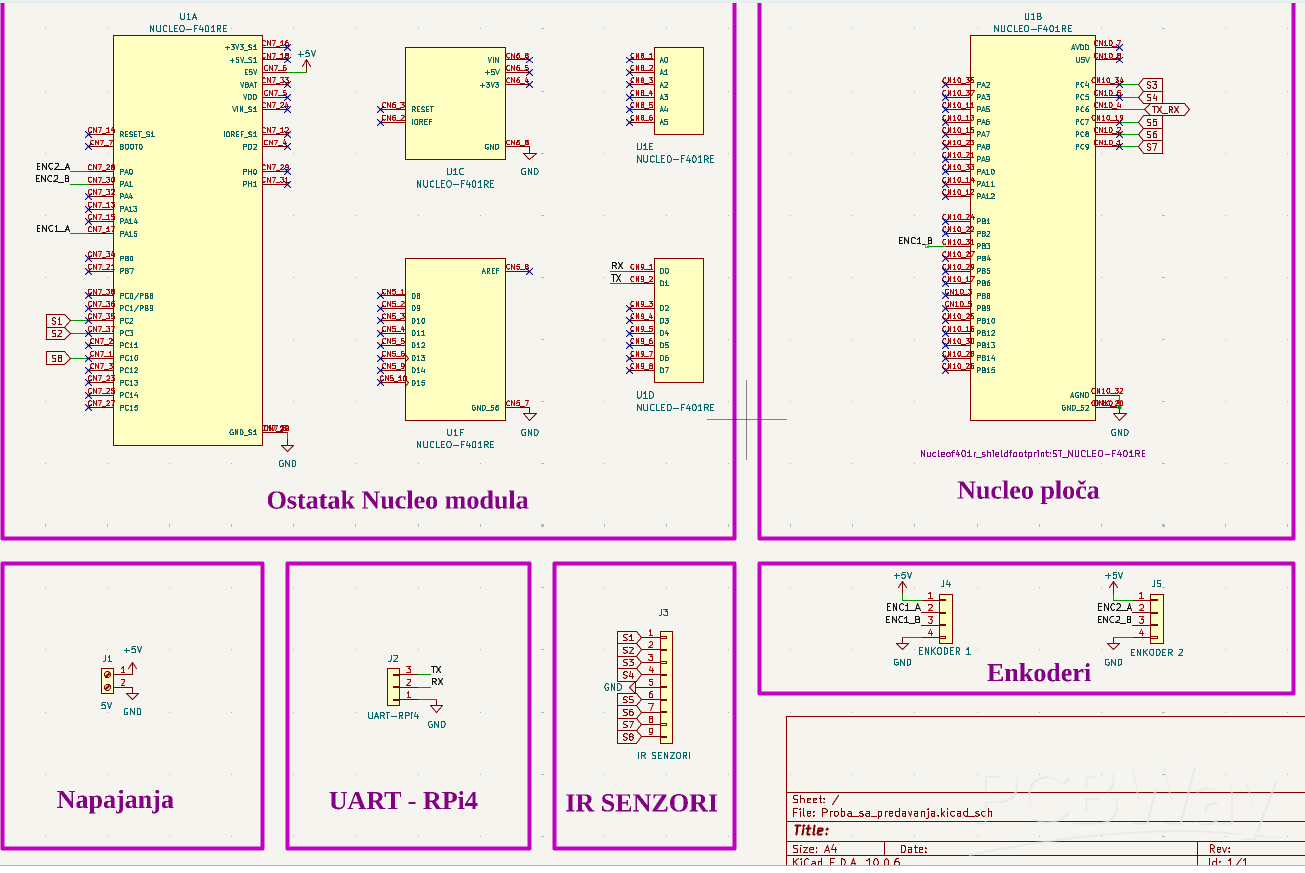Screen dimensions: 1305x873
Task: Click the U1B reference label
Action: click(x=1033, y=17)
